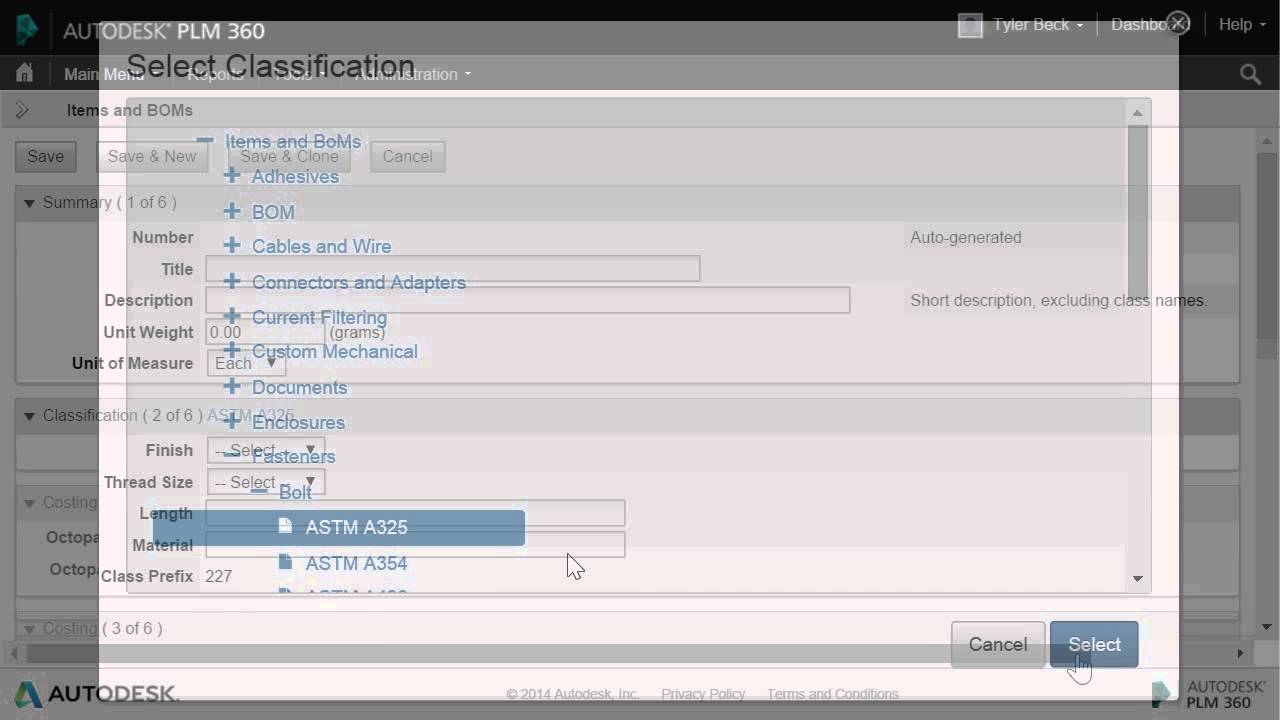Viewport: 1280px width, 720px height.
Task: Click the ASTM A354 document icon
Action: coord(285,562)
